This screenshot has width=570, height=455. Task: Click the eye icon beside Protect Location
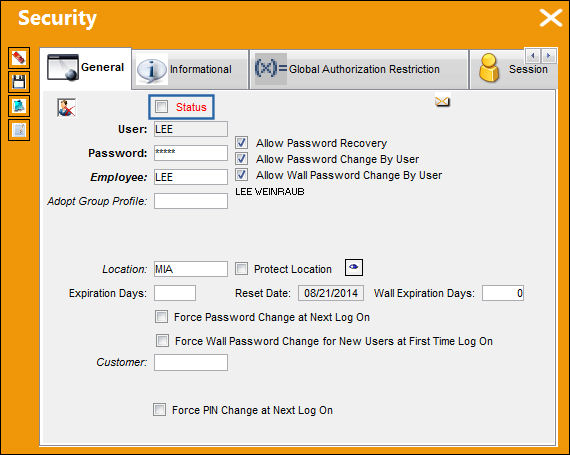pos(354,268)
